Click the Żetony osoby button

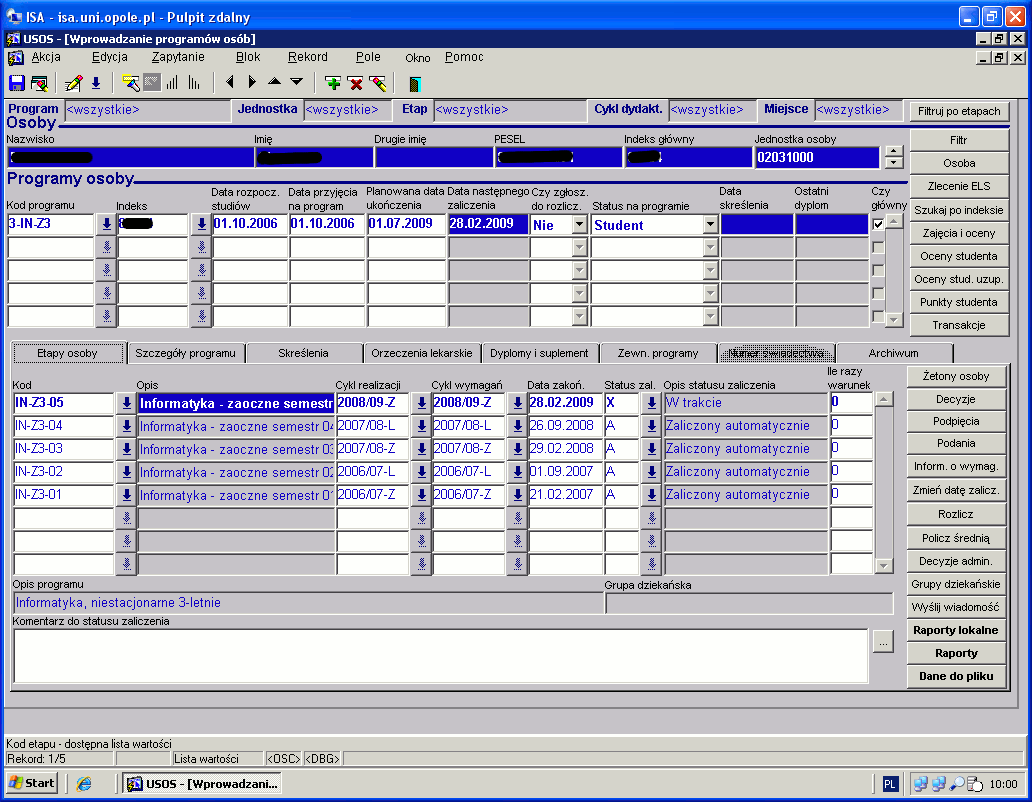click(956, 376)
